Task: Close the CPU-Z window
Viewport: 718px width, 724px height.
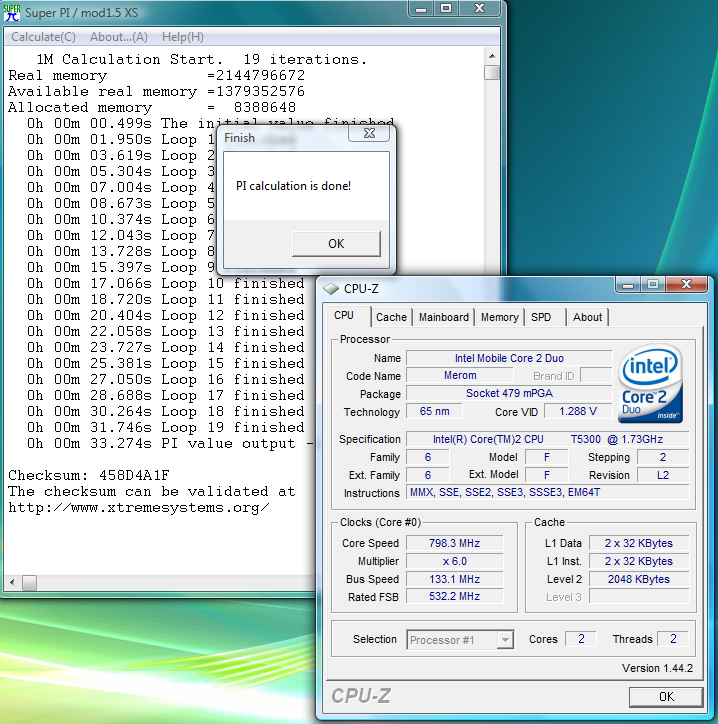Action: 686,284
